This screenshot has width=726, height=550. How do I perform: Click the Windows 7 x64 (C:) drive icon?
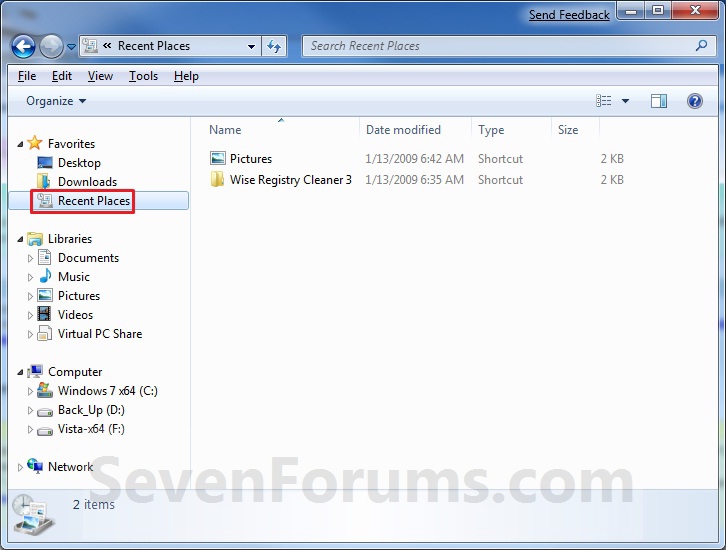click(44, 390)
